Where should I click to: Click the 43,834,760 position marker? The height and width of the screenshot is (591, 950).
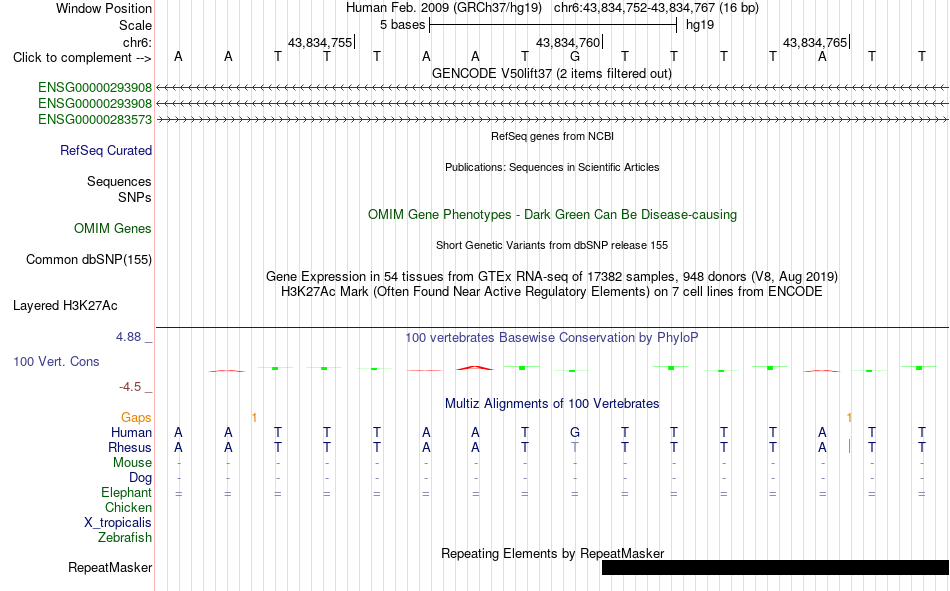pos(568,42)
